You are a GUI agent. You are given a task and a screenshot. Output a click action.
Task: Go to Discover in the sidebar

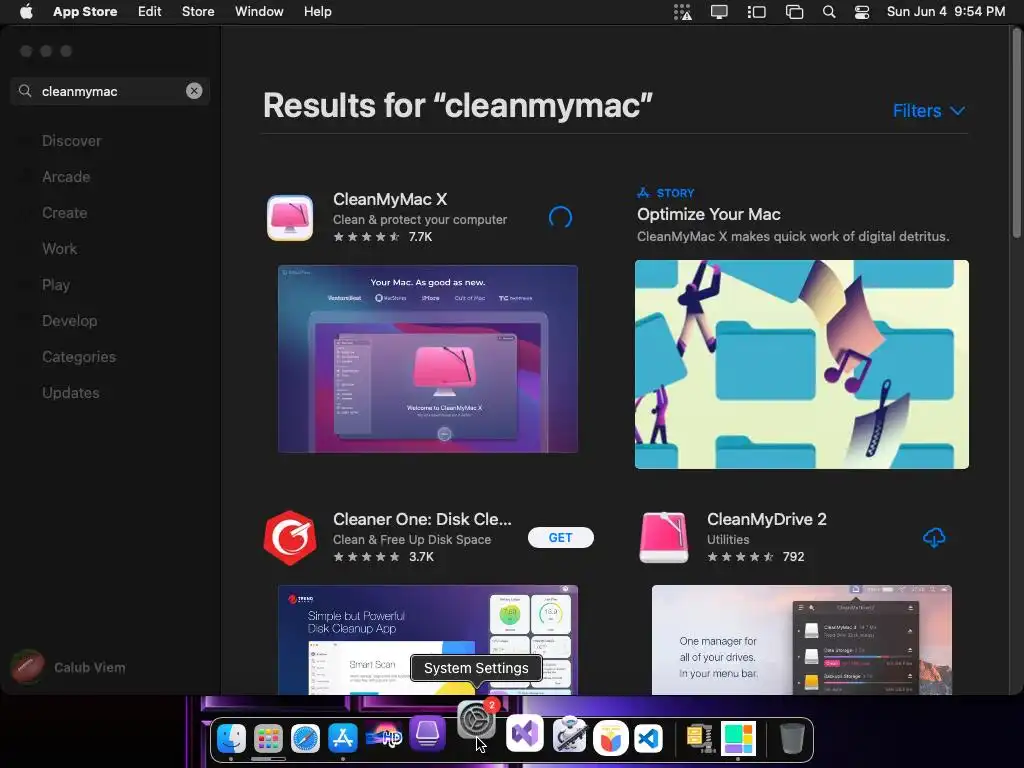(x=71, y=141)
